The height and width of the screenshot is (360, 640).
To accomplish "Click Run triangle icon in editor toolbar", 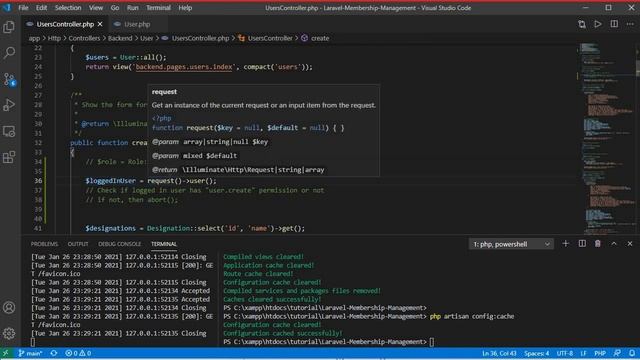I will click(598, 24).
